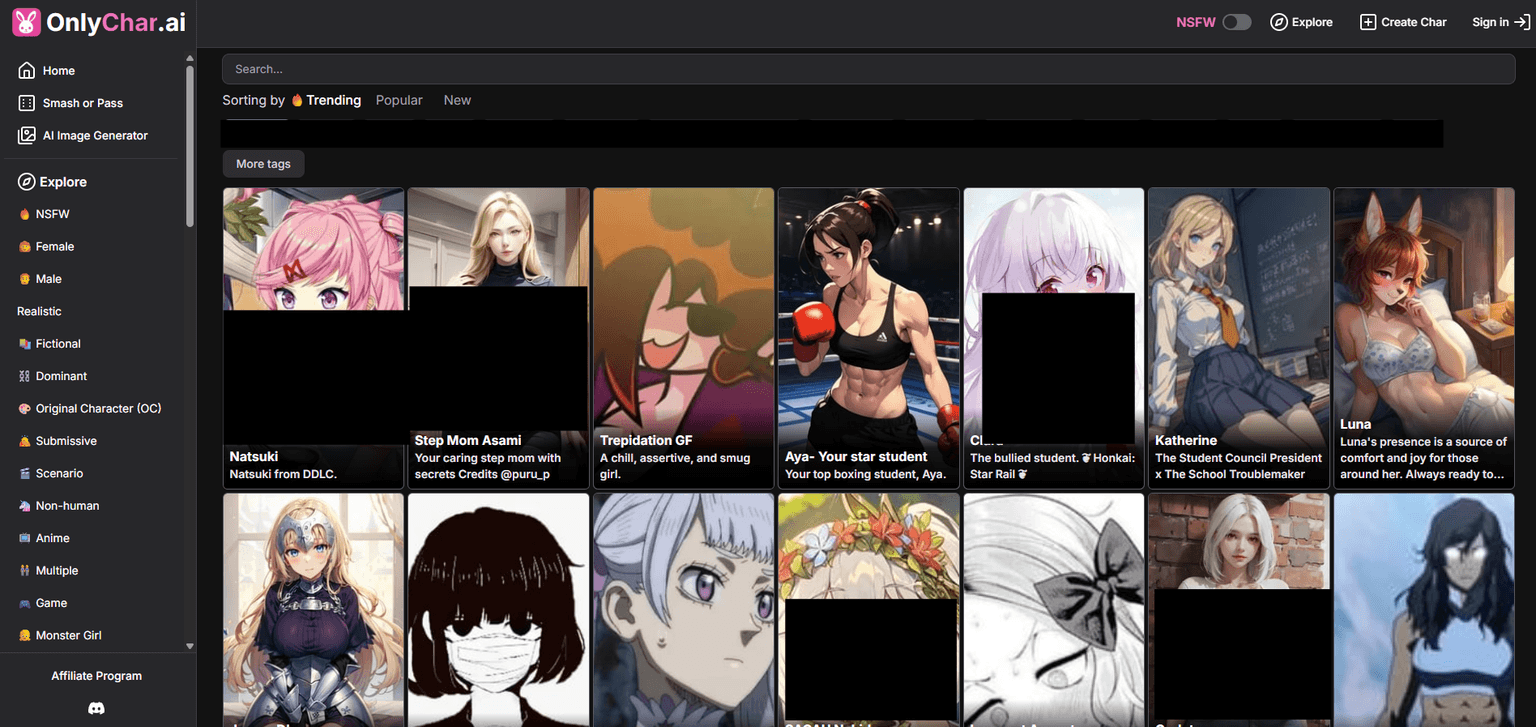1536x727 pixels.
Task: Open the Trepidation GF character card
Action: point(683,338)
